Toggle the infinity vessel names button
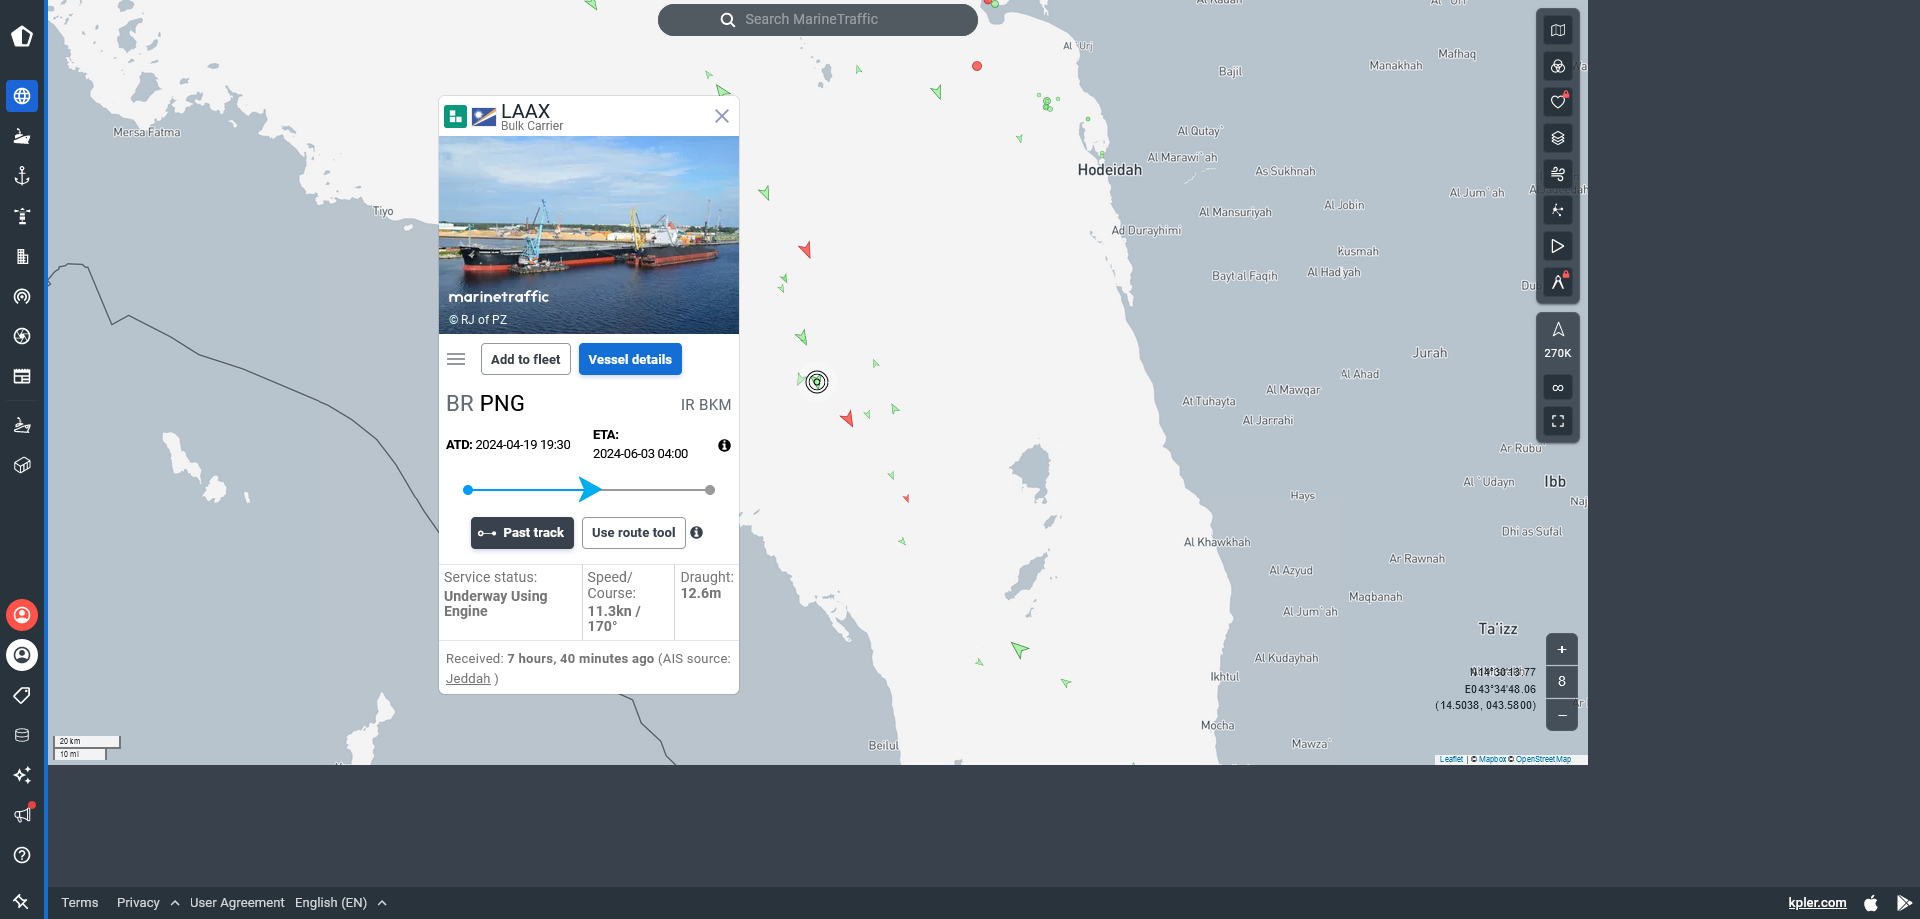1920x919 pixels. 1558,388
